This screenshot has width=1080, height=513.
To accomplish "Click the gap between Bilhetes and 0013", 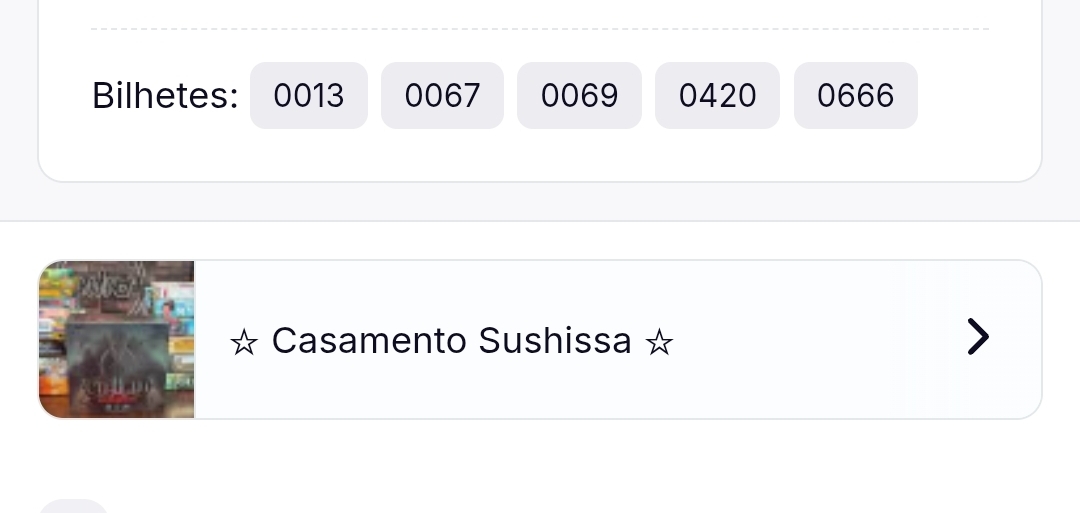I will [x=244, y=96].
